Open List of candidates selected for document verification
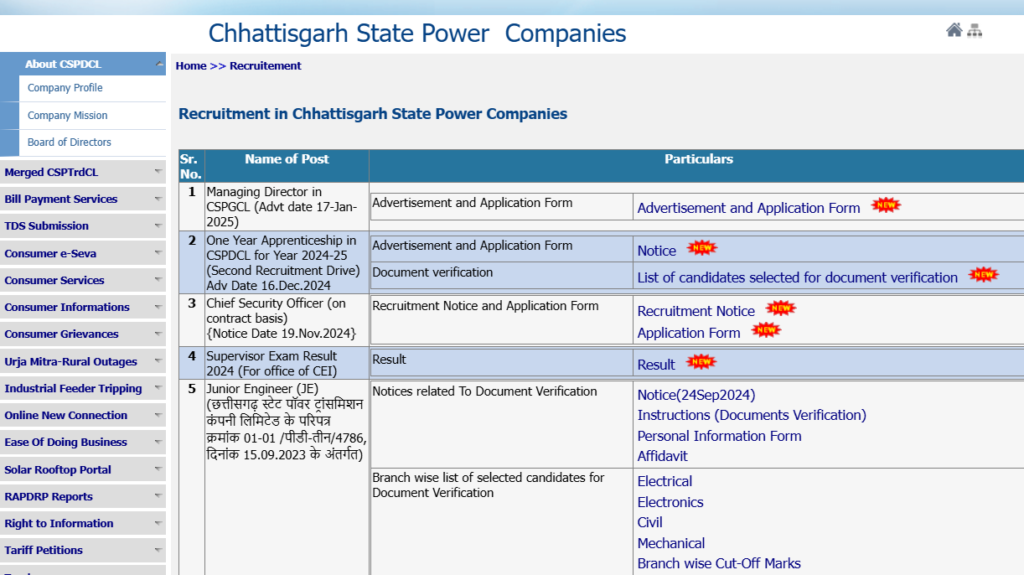 pyautogui.click(x=797, y=277)
